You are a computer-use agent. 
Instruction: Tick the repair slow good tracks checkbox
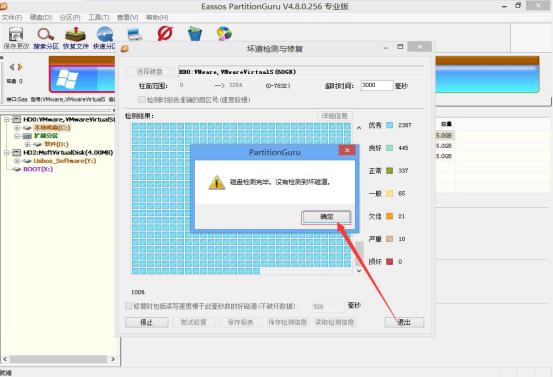[129, 306]
